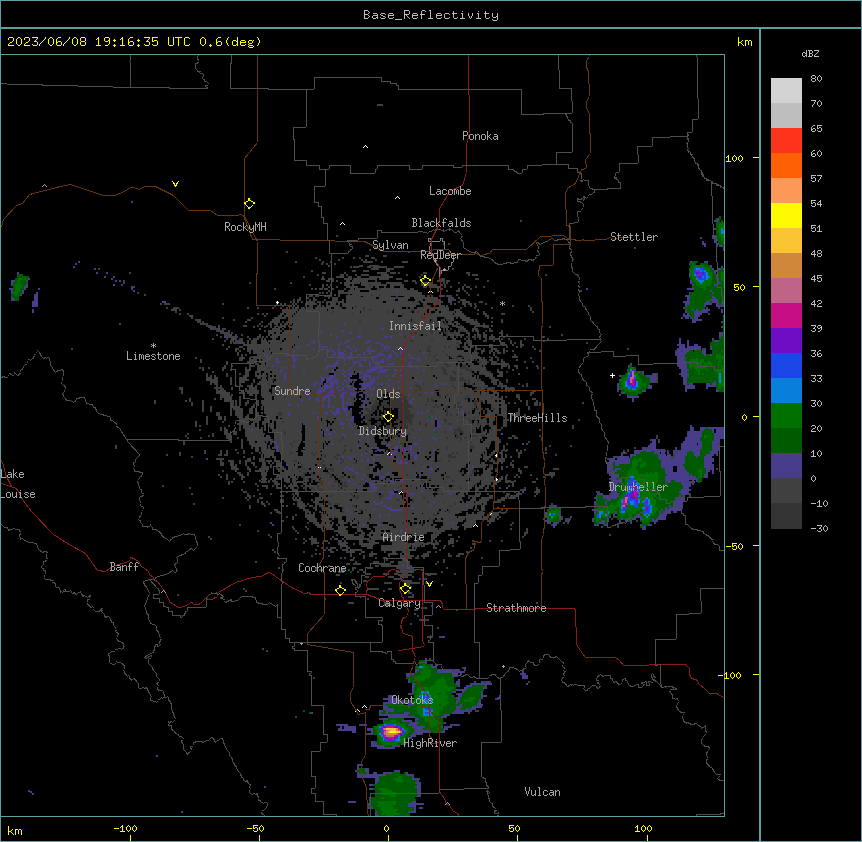862x842 pixels.
Task: Click the Drumheller label on the storm cell
Action: 638,487
